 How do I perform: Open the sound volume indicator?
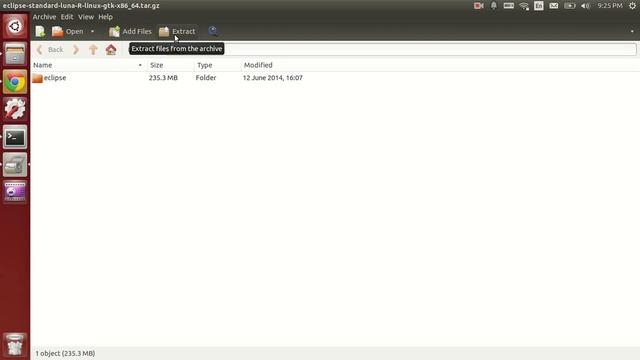coord(585,6)
